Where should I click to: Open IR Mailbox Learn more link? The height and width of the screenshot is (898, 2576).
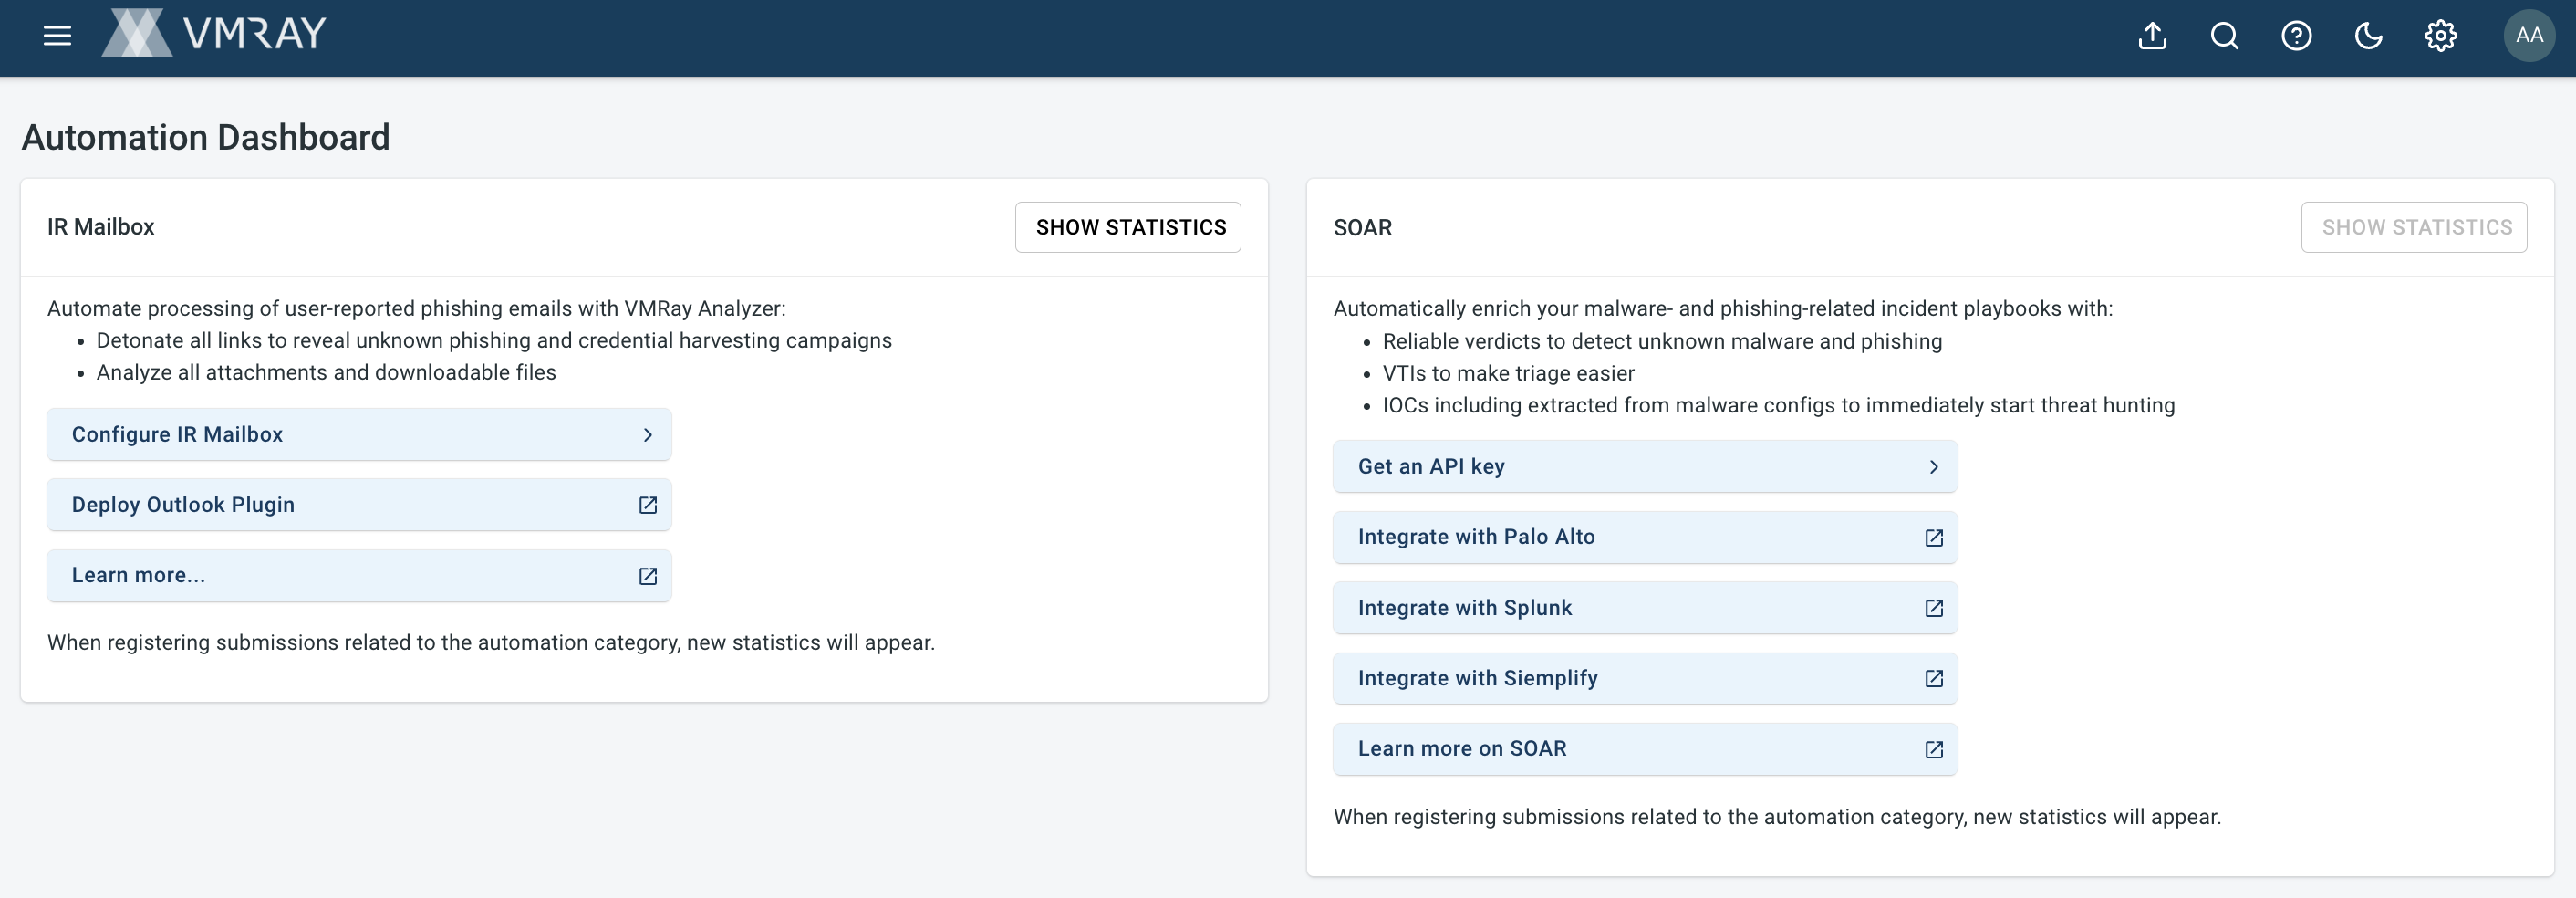359,575
